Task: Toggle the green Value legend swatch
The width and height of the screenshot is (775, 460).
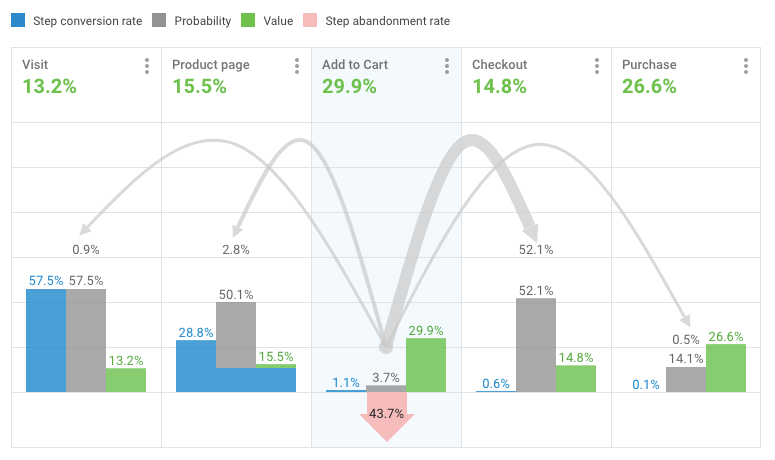Action: (248, 20)
